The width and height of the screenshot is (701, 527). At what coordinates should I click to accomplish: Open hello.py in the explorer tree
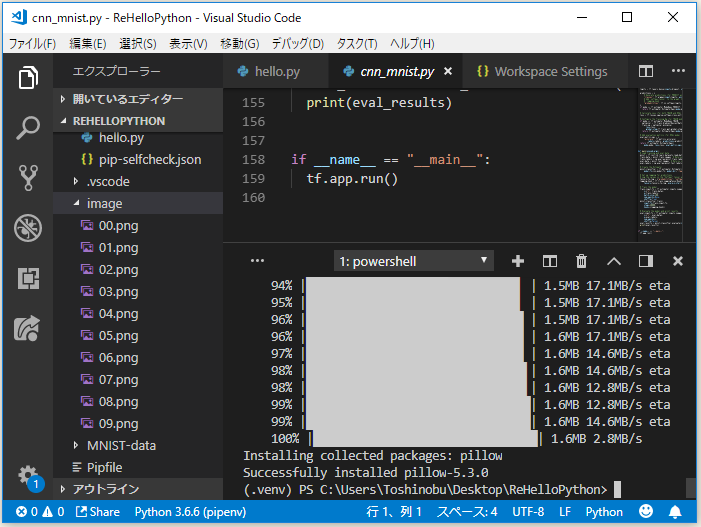click(x=138, y=138)
